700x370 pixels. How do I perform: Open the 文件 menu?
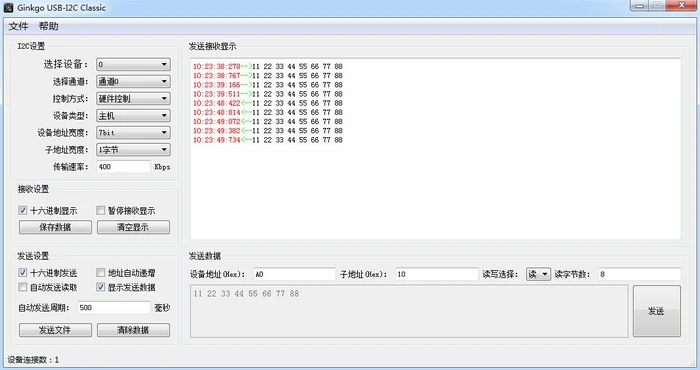(x=18, y=26)
